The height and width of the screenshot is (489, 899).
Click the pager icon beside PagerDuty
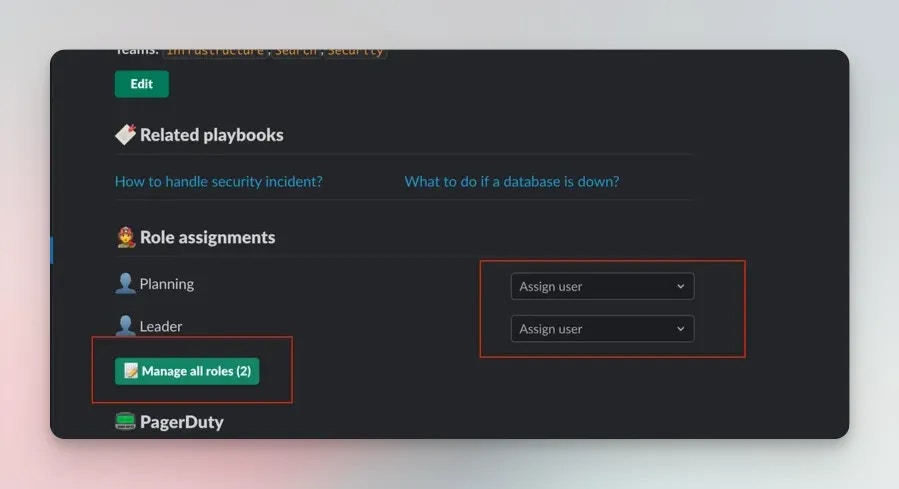125,421
